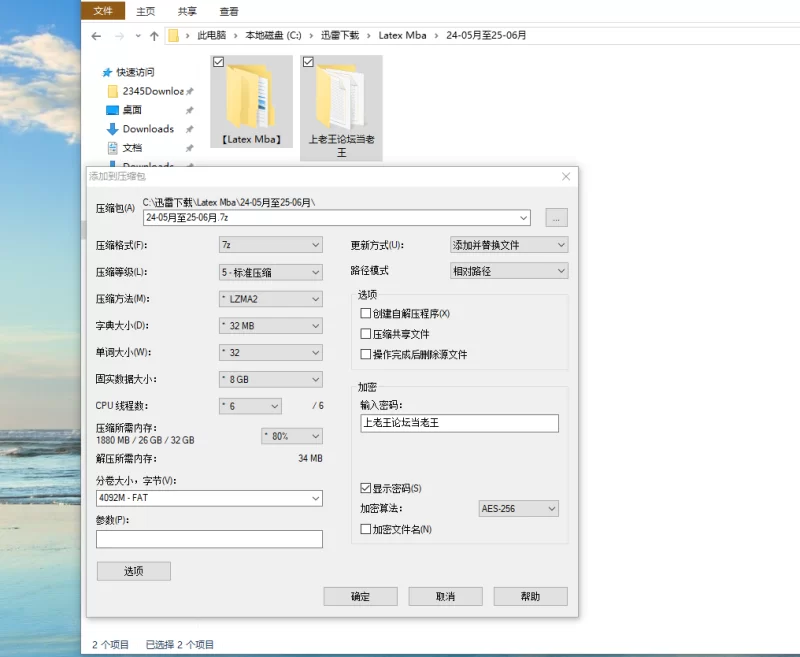Screen dimensions: 800x657
Task: Click the 确定 button
Action: (360, 596)
